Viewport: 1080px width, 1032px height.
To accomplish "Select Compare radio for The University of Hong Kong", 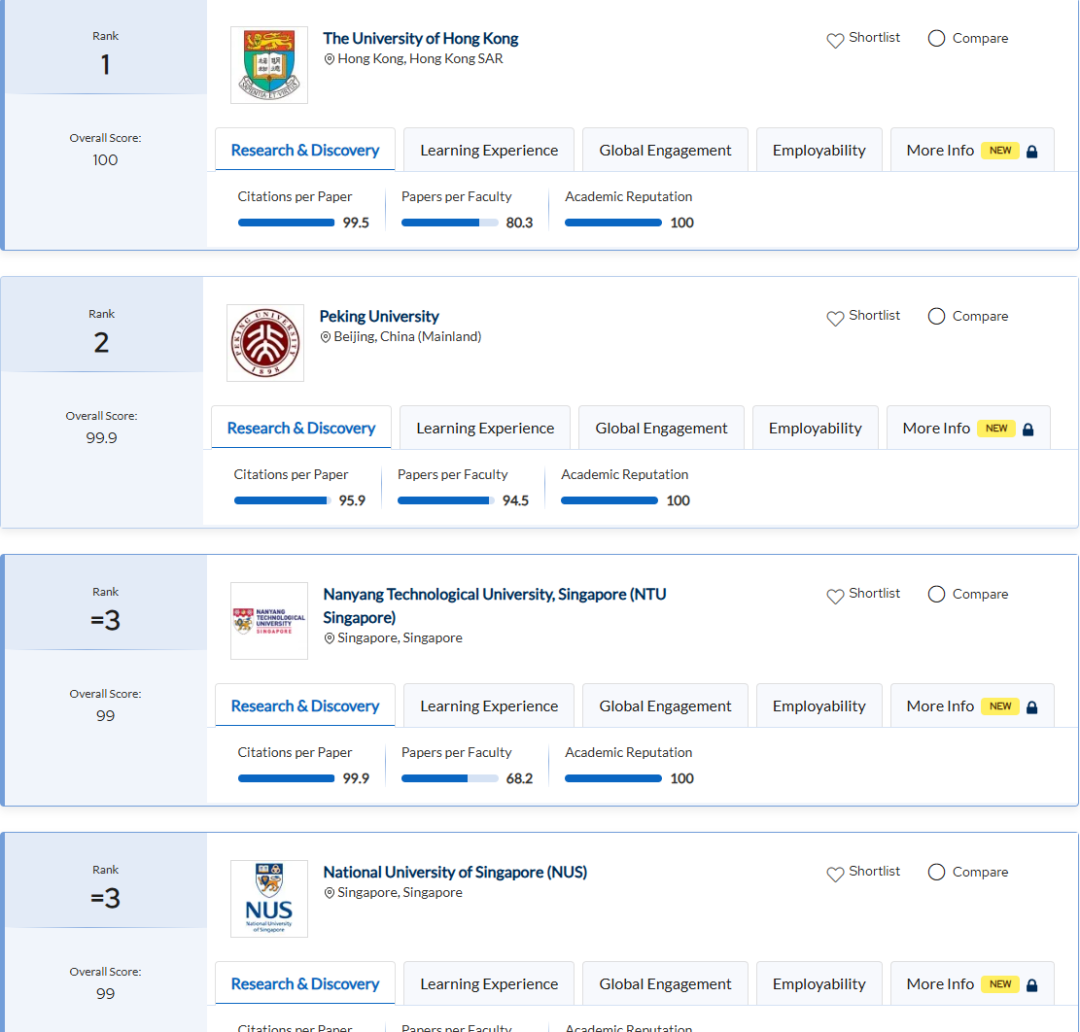I will (936, 39).
